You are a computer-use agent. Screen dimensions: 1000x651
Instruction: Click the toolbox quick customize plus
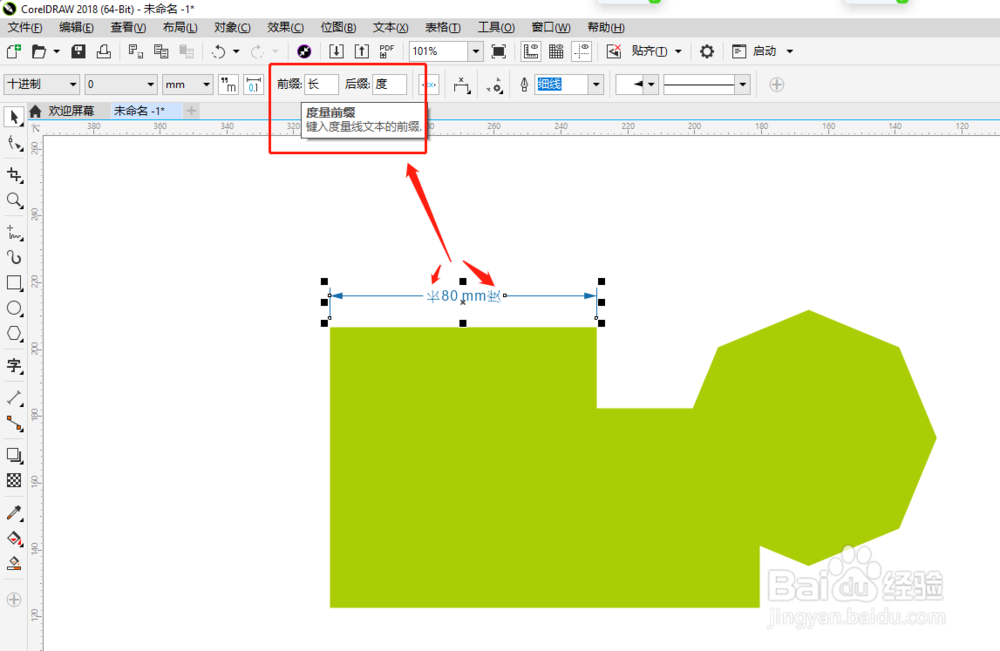pyautogui.click(x=13, y=599)
